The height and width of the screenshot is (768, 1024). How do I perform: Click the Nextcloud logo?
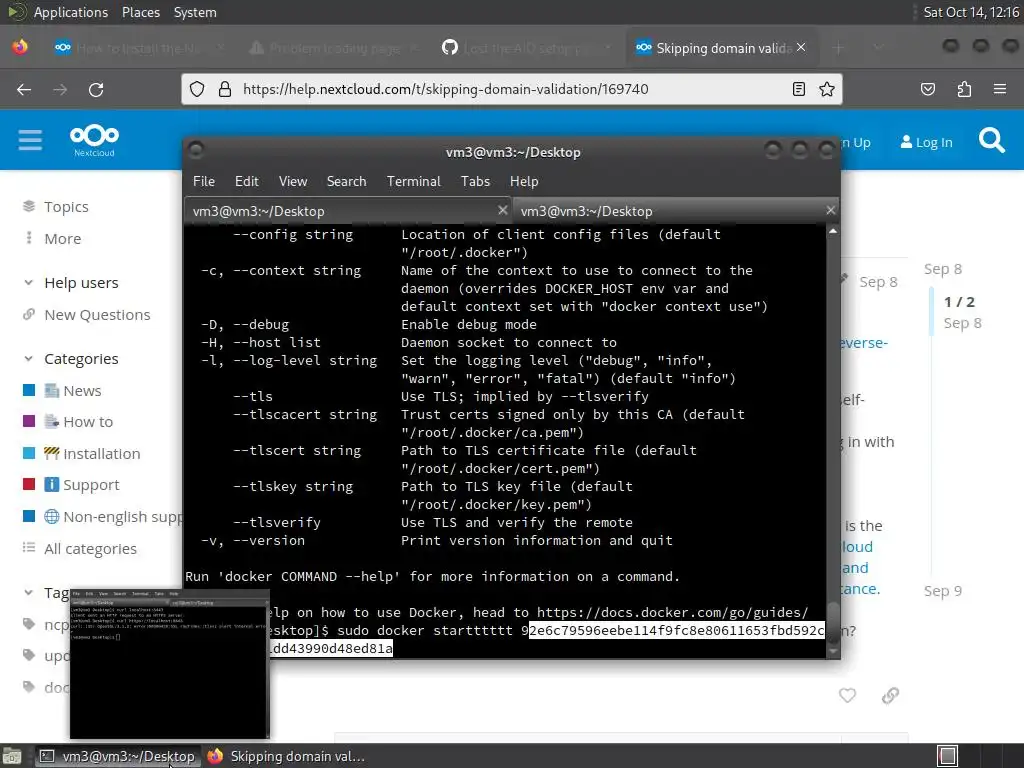pyautogui.click(x=94, y=140)
